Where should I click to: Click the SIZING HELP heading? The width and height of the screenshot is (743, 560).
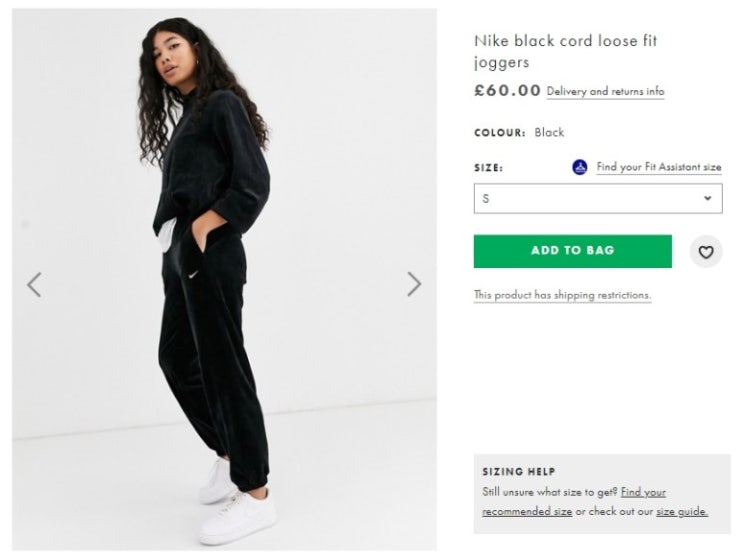click(518, 472)
